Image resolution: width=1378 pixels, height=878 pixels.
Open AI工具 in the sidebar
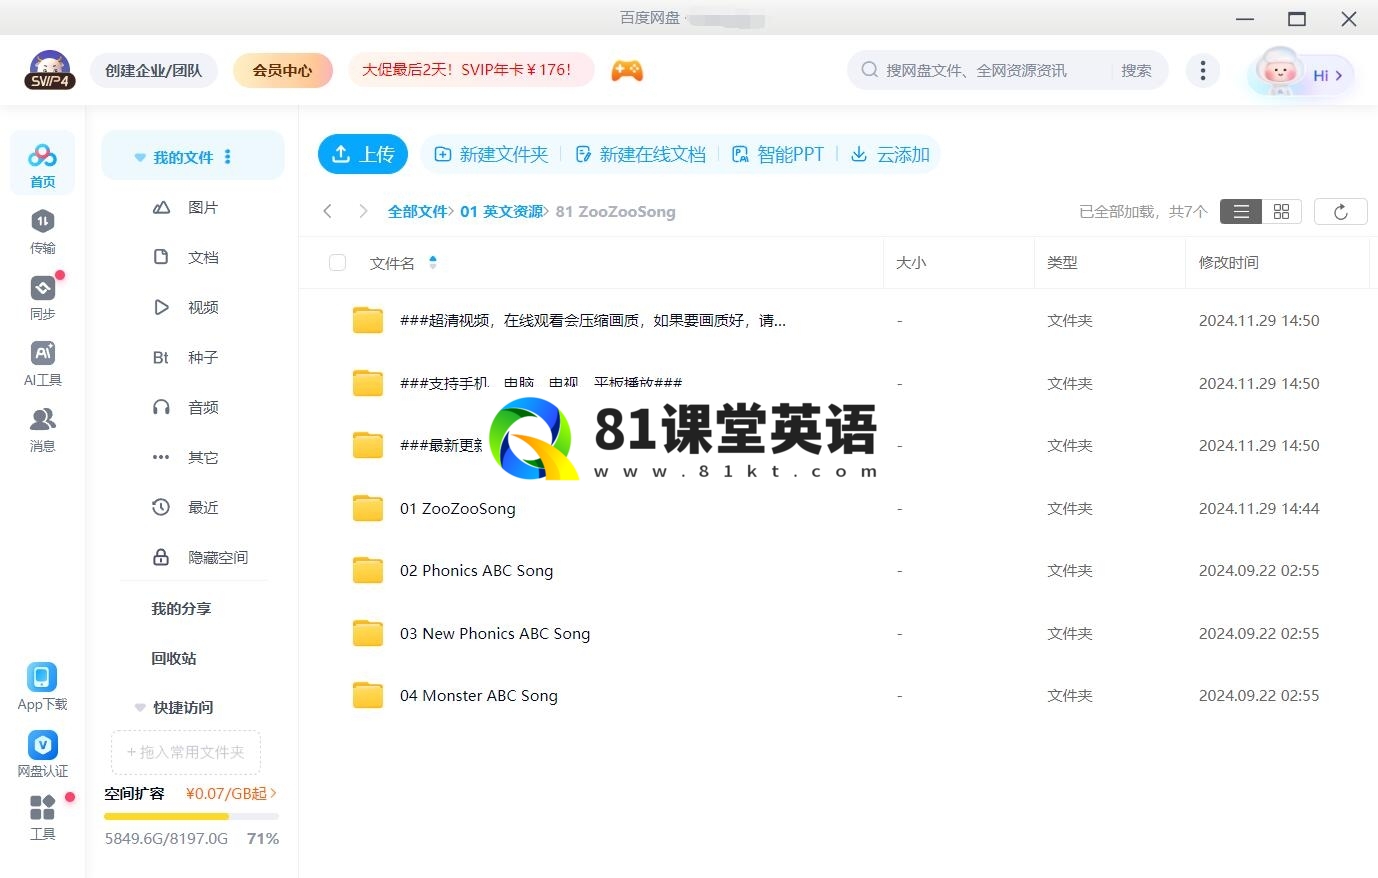42,363
